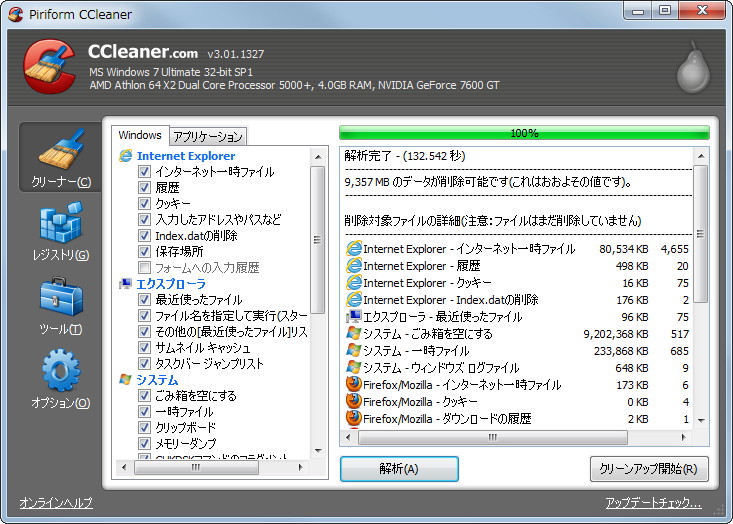Click the results vertical scrollbar thumb
This screenshot has height=524, width=733.
point(701,234)
